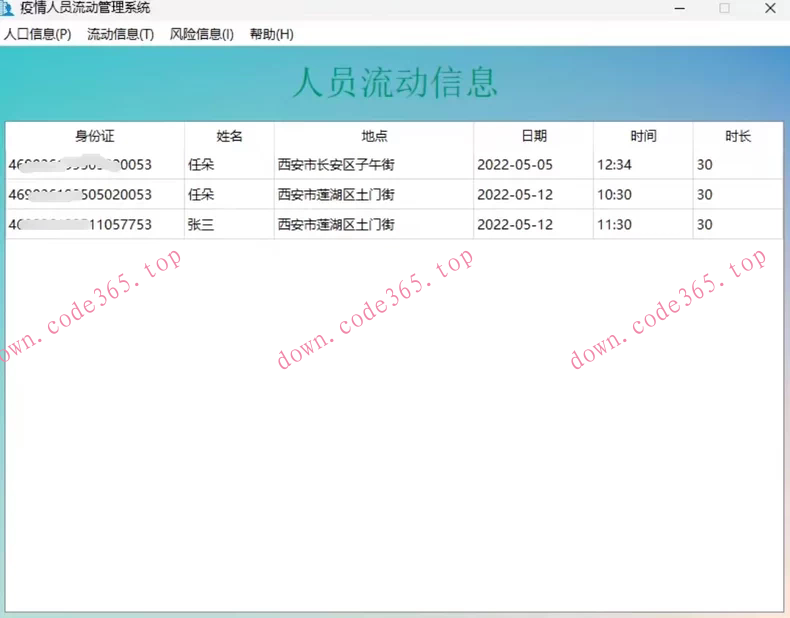Click duration 30 in the 12:34 row
790x618 pixels.
[704, 165]
